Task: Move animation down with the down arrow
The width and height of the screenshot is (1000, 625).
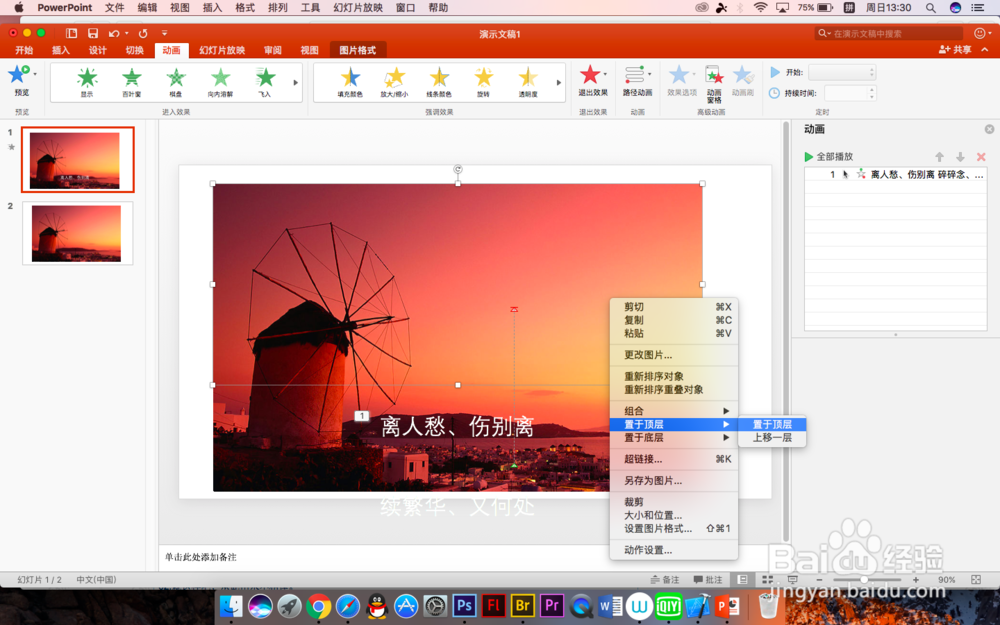Action: point(960,157)
